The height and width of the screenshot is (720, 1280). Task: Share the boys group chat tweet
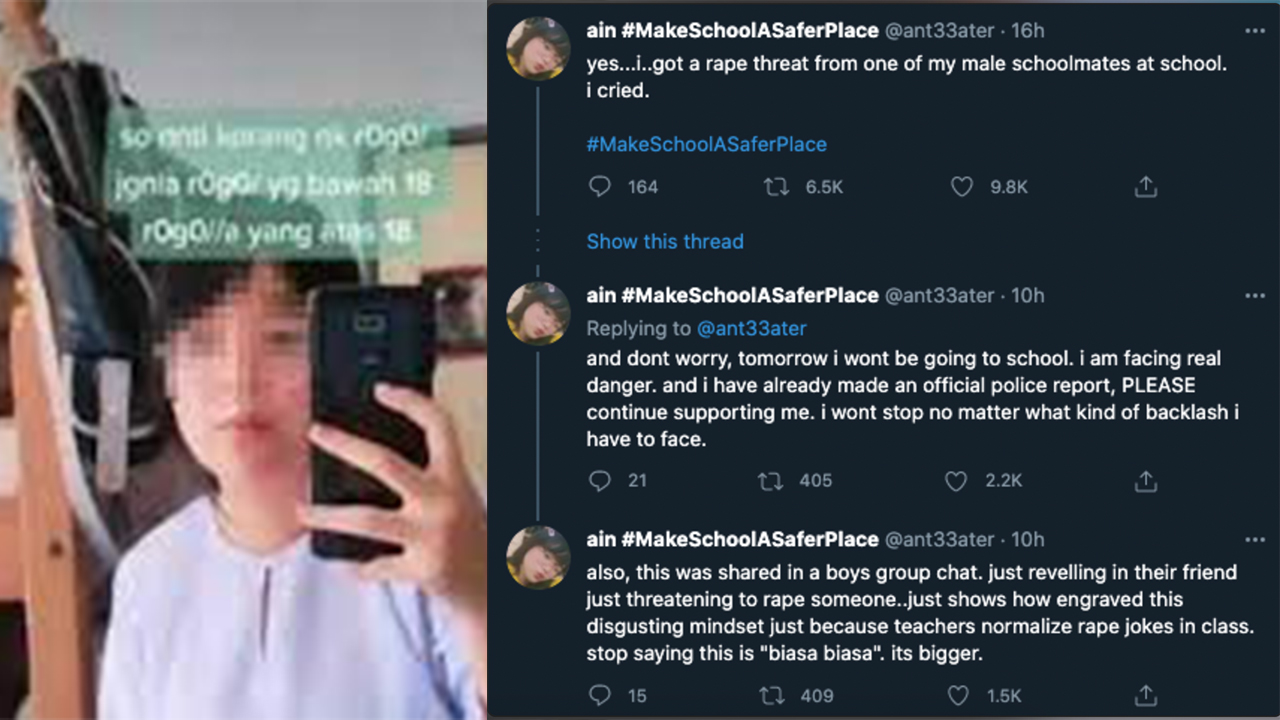tap(1146, 695)
